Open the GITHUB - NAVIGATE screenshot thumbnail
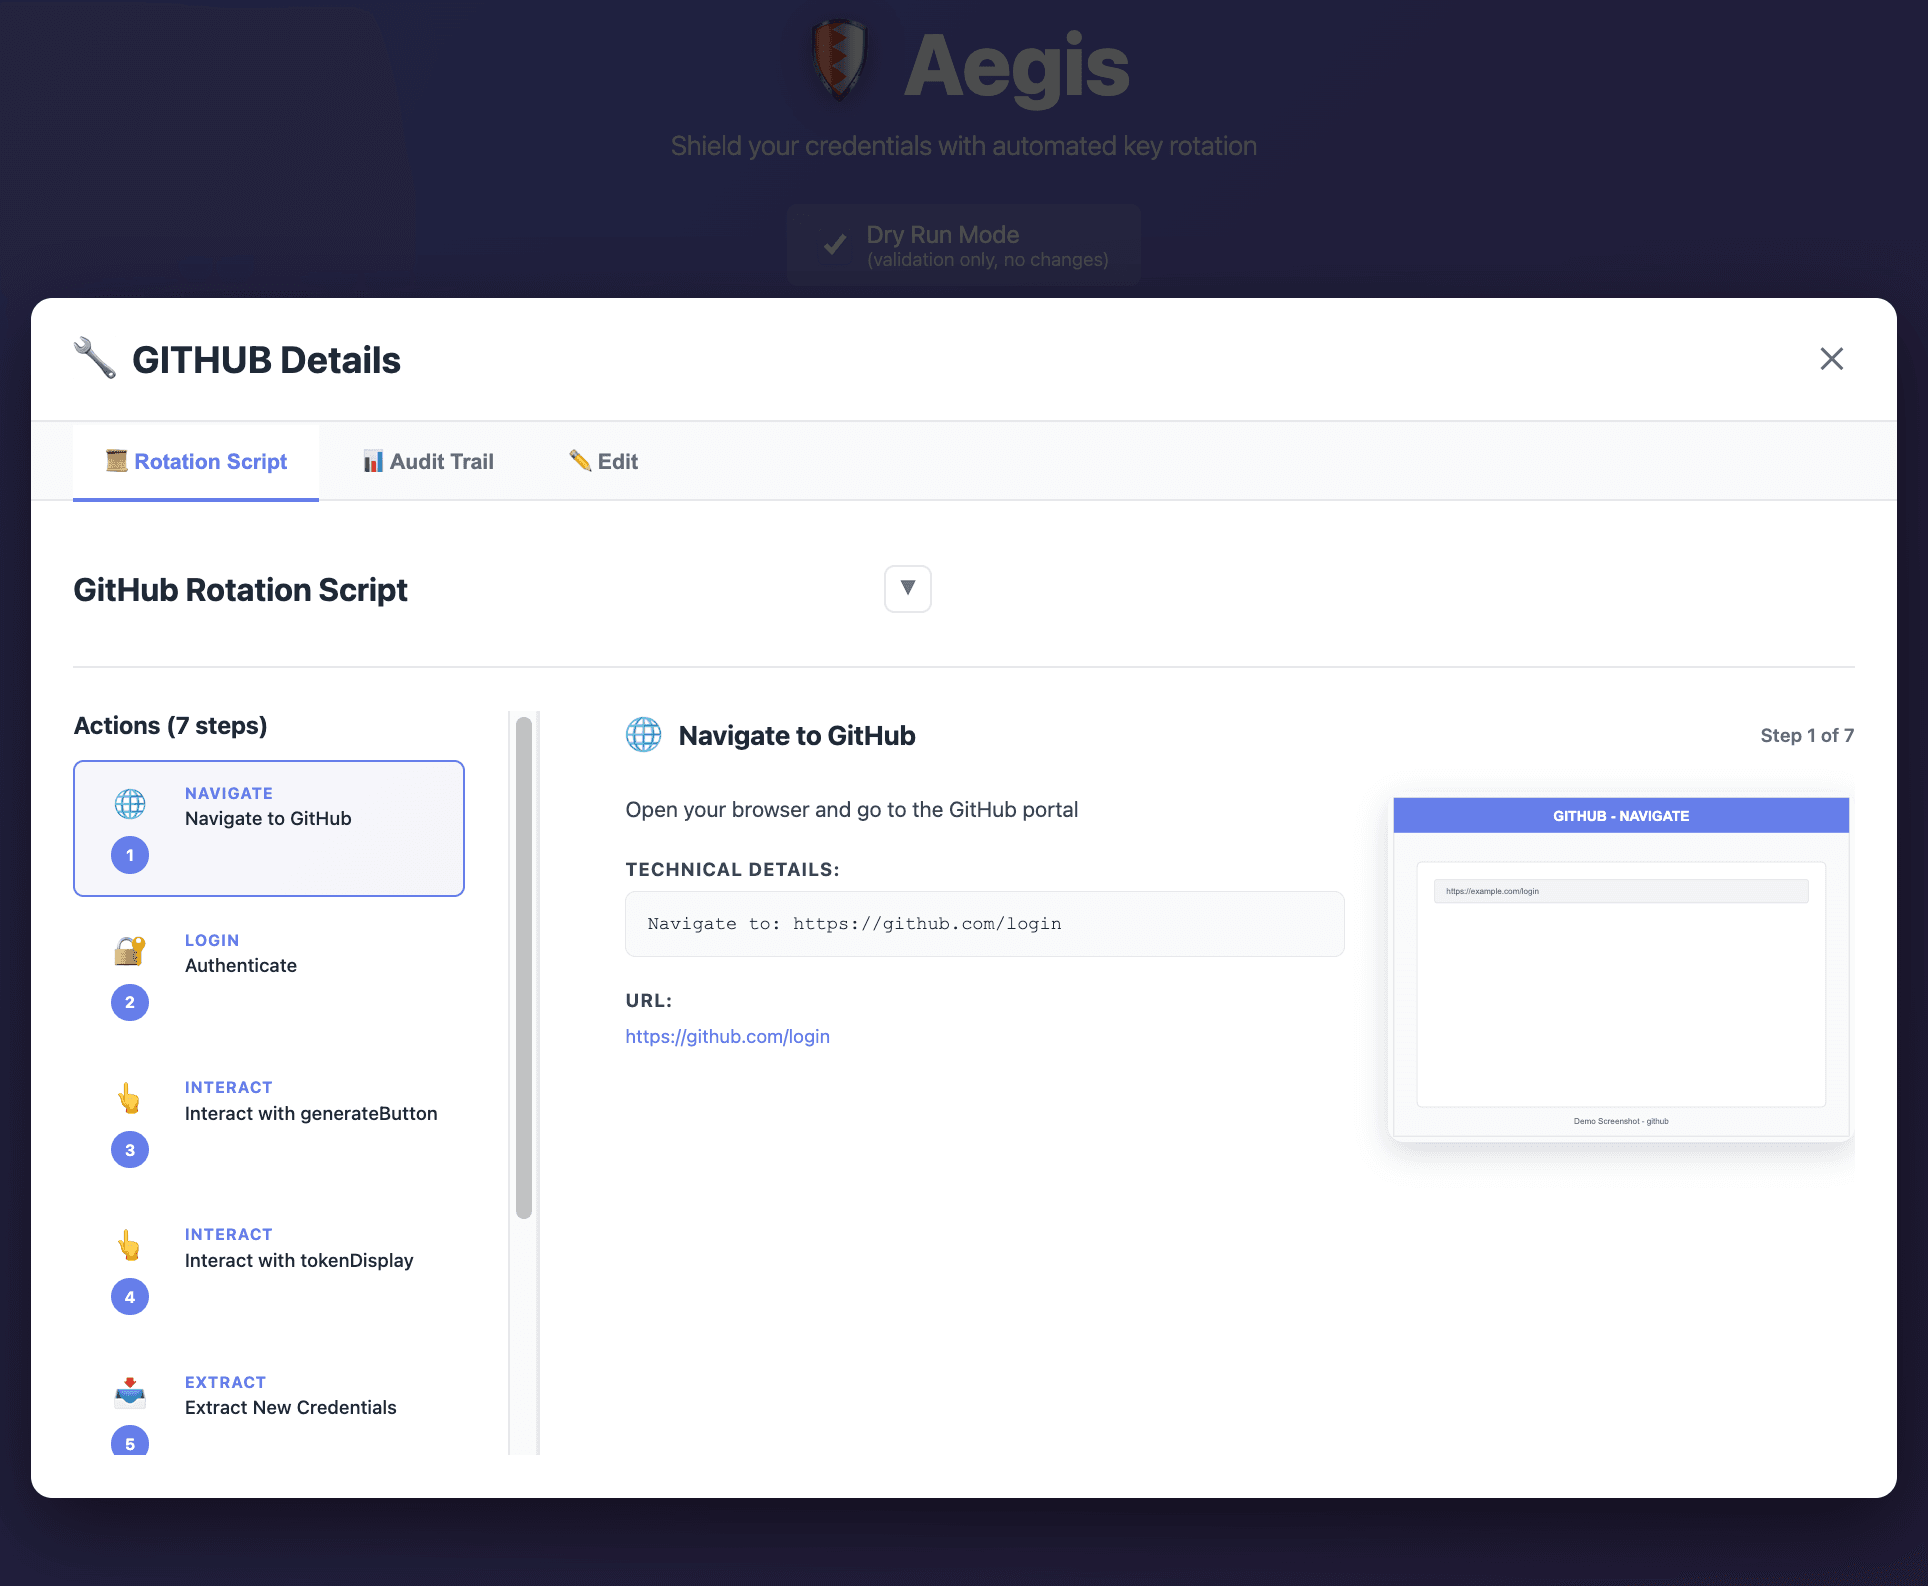 [1620, 968]
